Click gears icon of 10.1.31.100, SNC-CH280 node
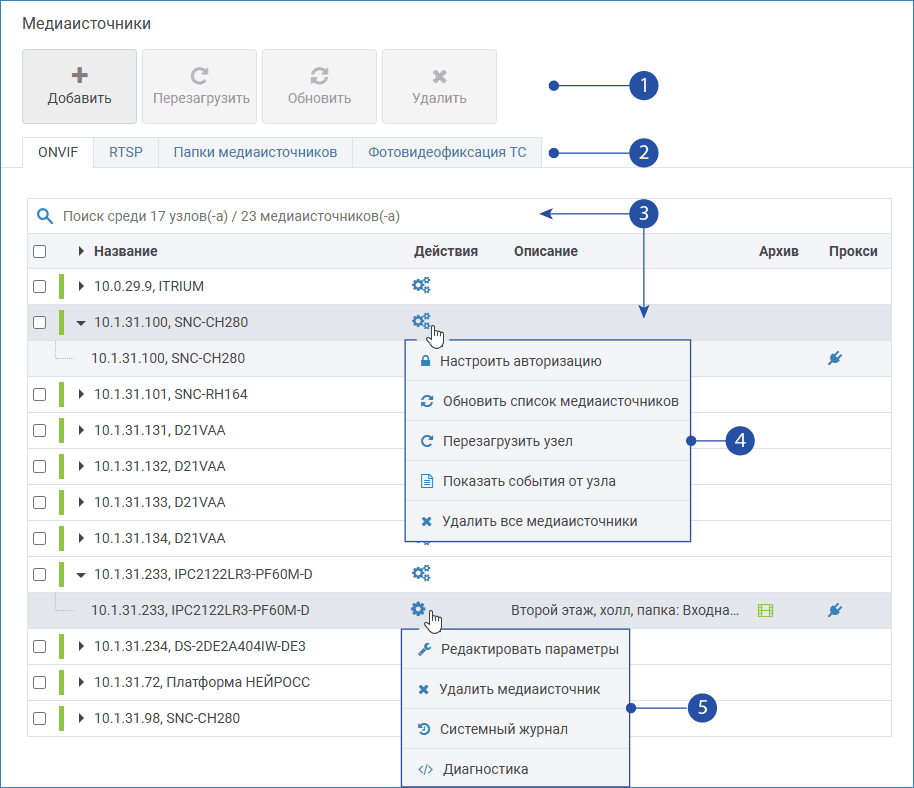914x788 pixels. point(421,321)
